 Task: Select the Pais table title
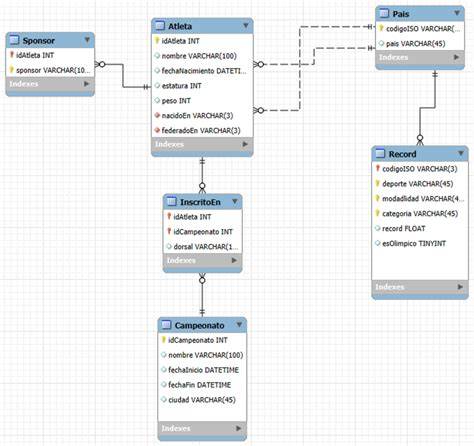coord(401,14)
